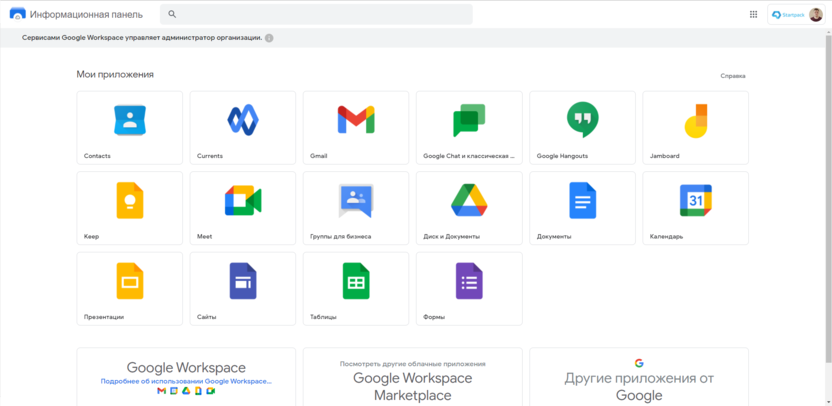
Task: Click the Справка help link
Action: pos(733,76)
